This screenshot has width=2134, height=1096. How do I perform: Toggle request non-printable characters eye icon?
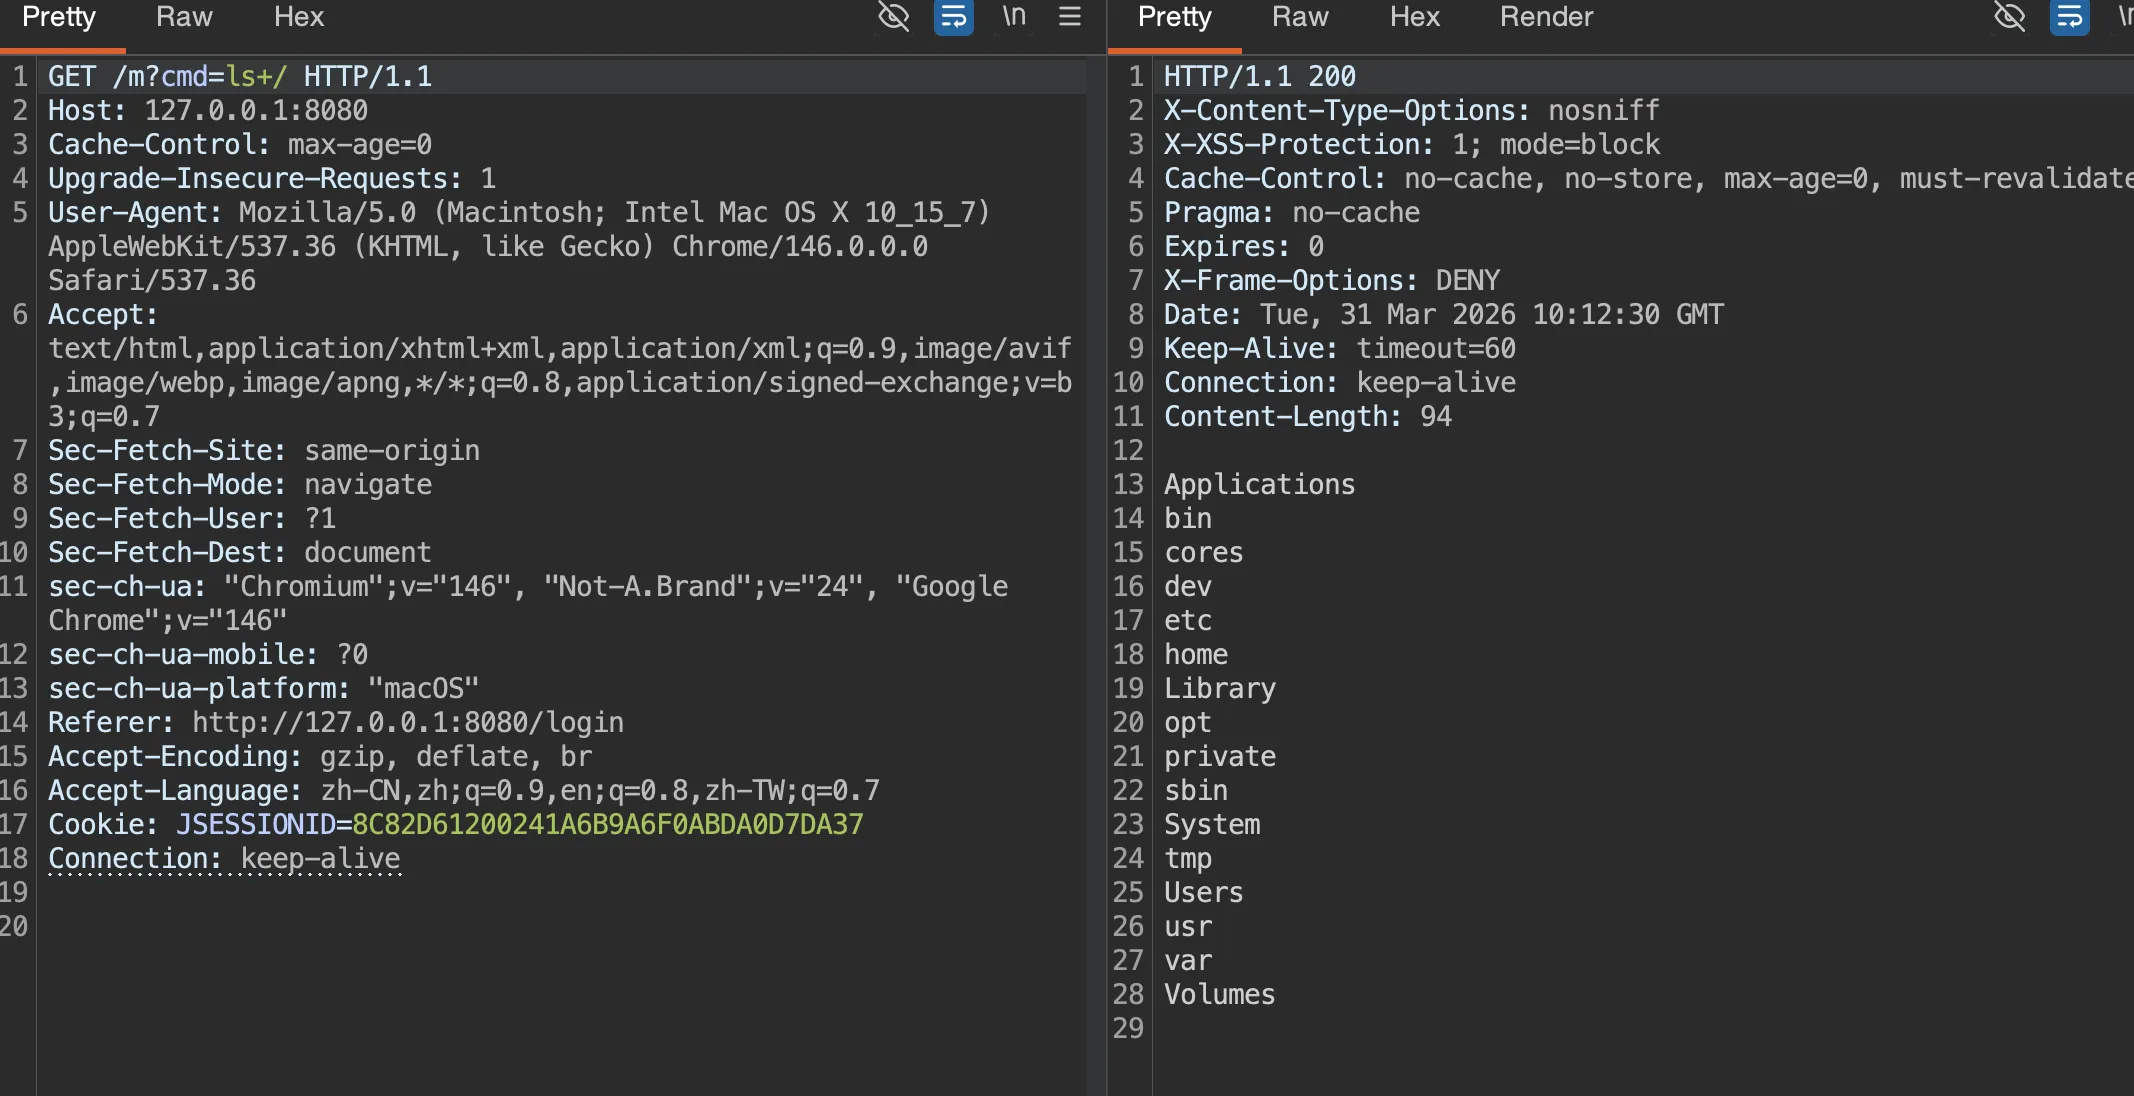coord(893,17)
